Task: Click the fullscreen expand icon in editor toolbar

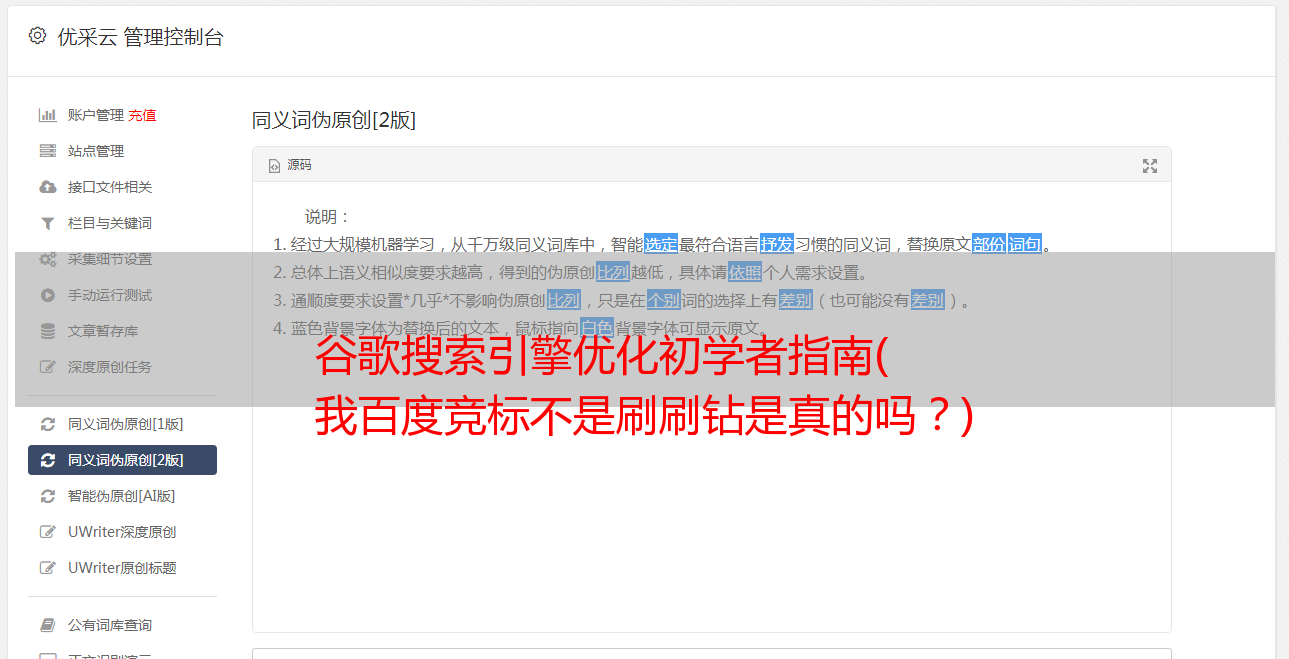Action: (1150, 166)
